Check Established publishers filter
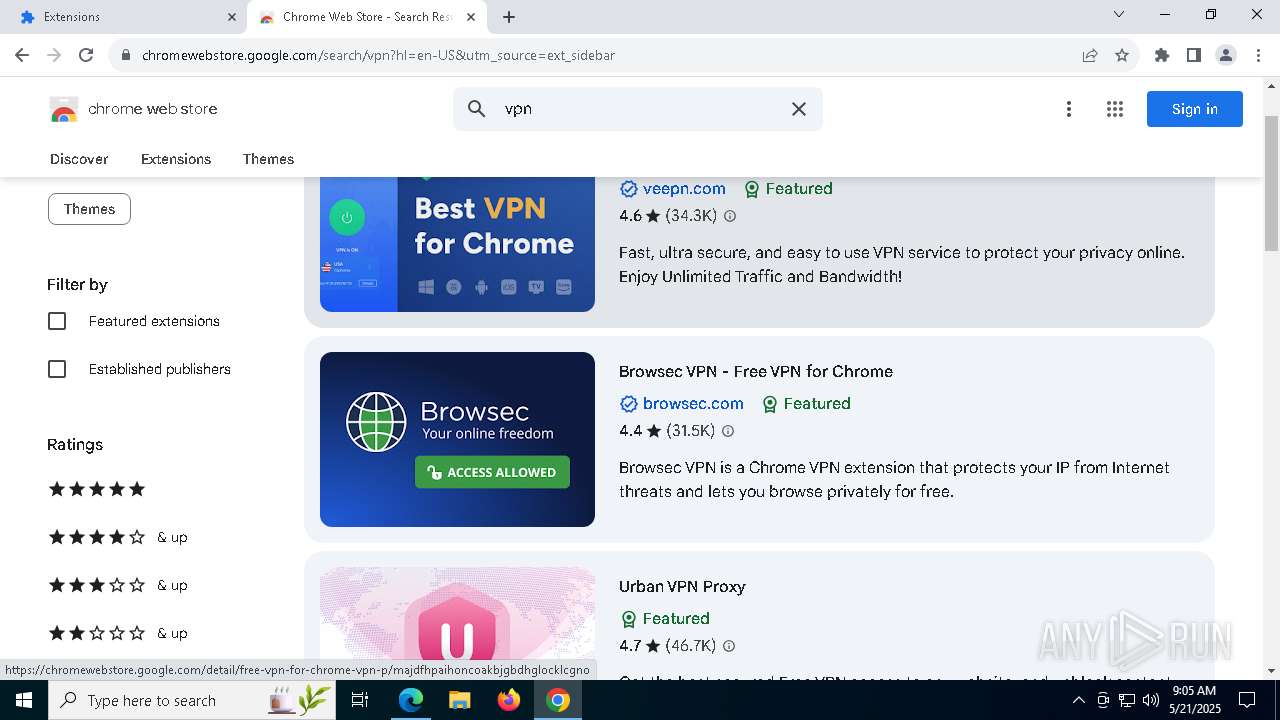Viewport: 1280px width, 720px height. (x=57, y=369)
